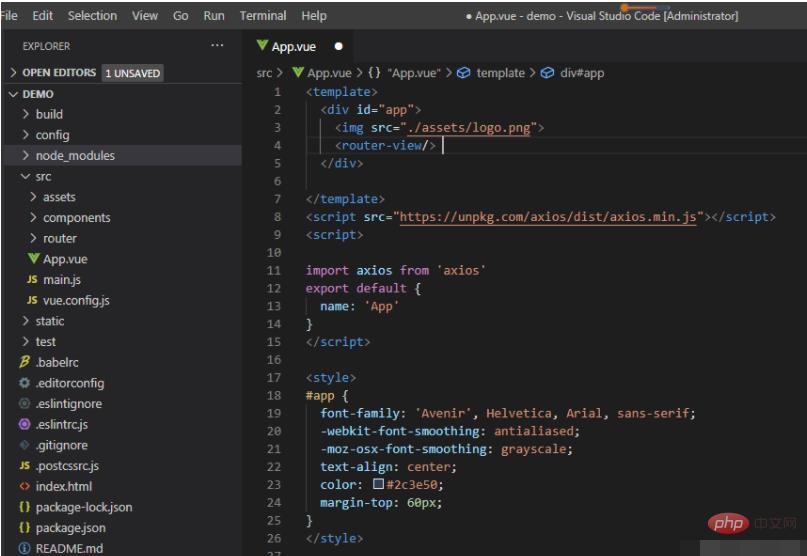Click the purple ESLint icon for .eslintrc.js
The image size is (807, 556).
pos(24,424)
